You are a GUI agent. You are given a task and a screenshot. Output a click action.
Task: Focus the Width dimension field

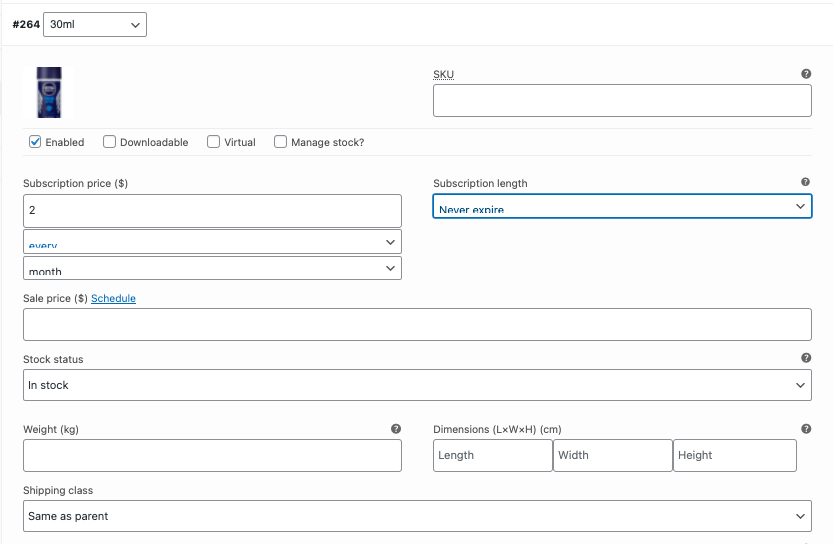(612, 456)
